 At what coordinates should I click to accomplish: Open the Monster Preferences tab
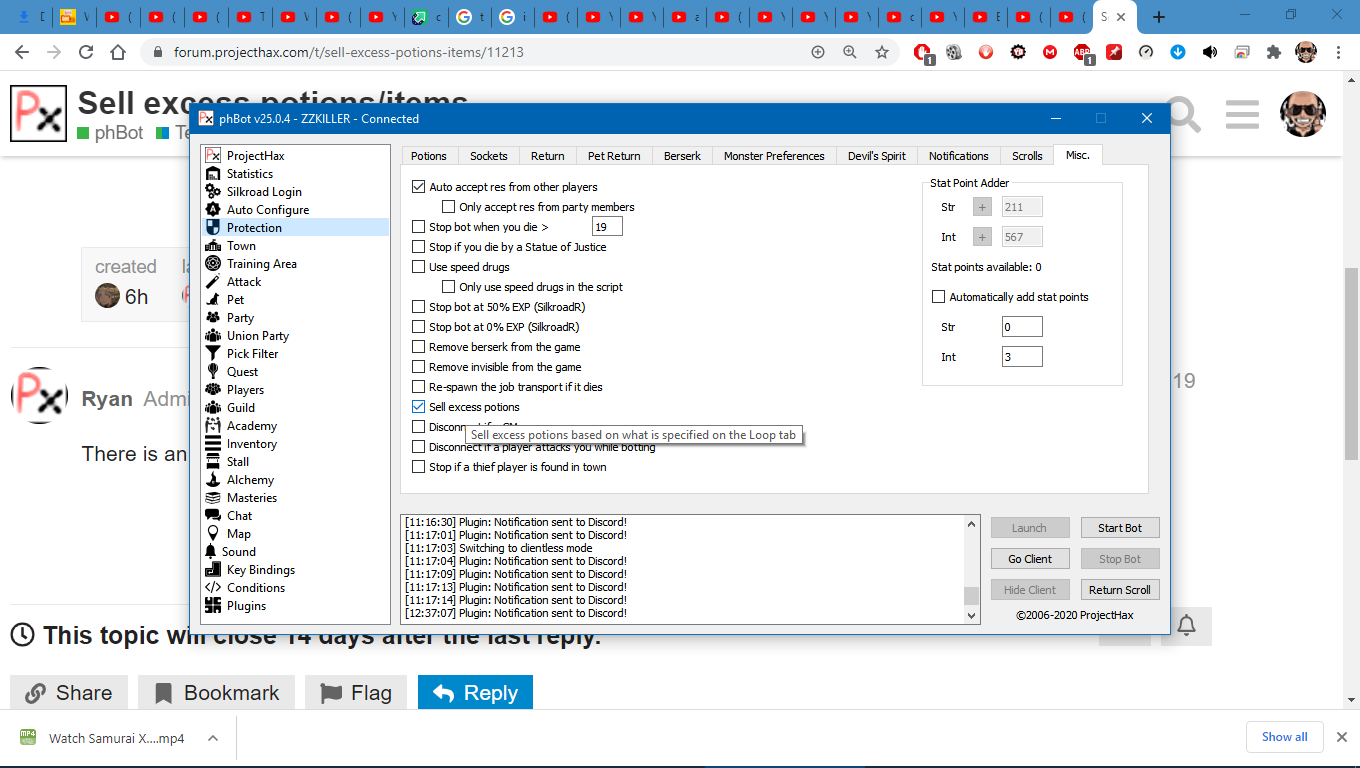773,156
